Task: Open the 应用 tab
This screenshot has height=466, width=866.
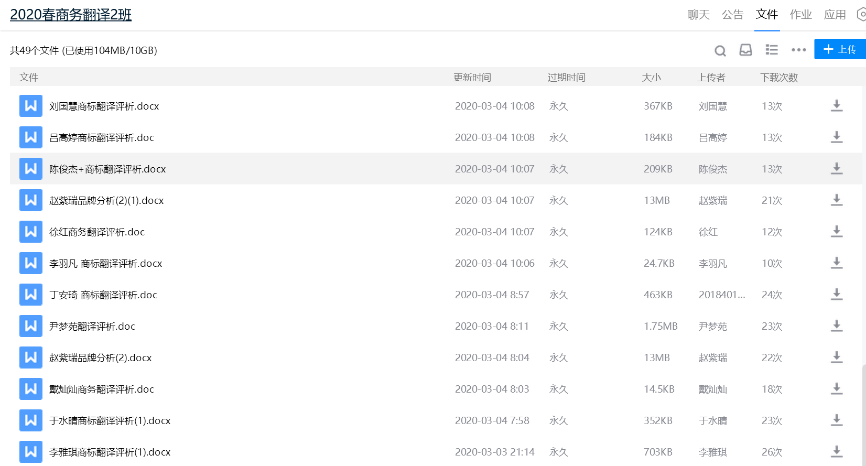Action: point(834,15)
